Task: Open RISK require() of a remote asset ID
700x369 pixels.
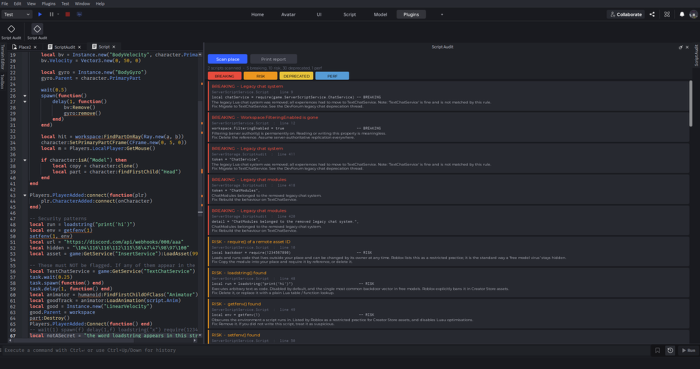Action: pos(448,252)
